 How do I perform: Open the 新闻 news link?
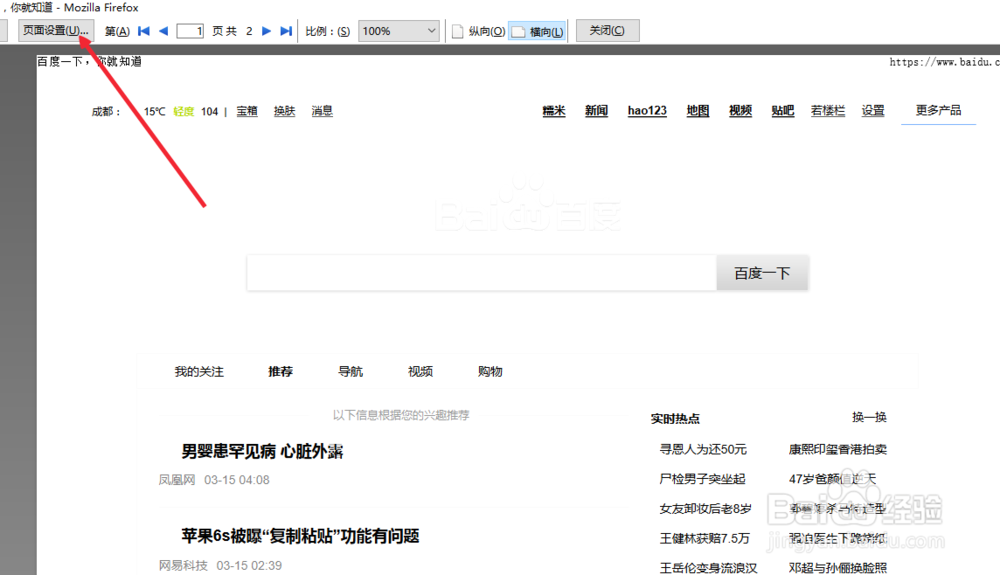(x=596, y=110)
